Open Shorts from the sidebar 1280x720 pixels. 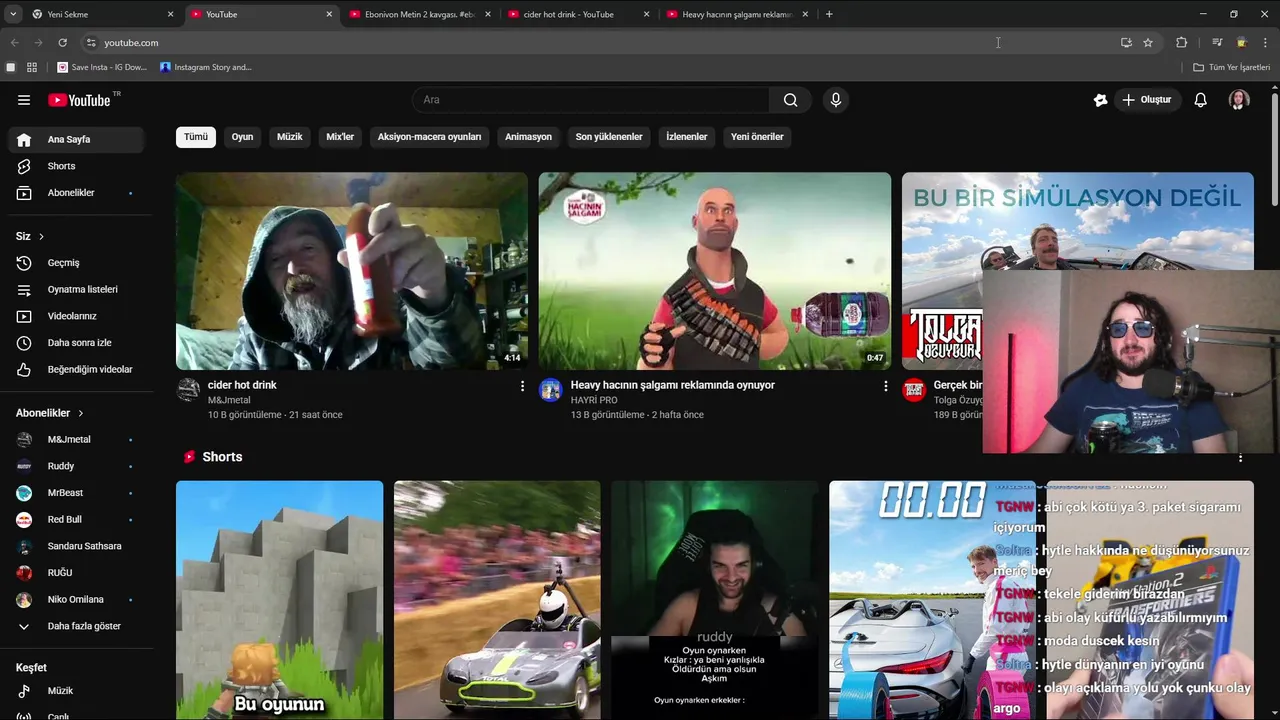(76, 166)
